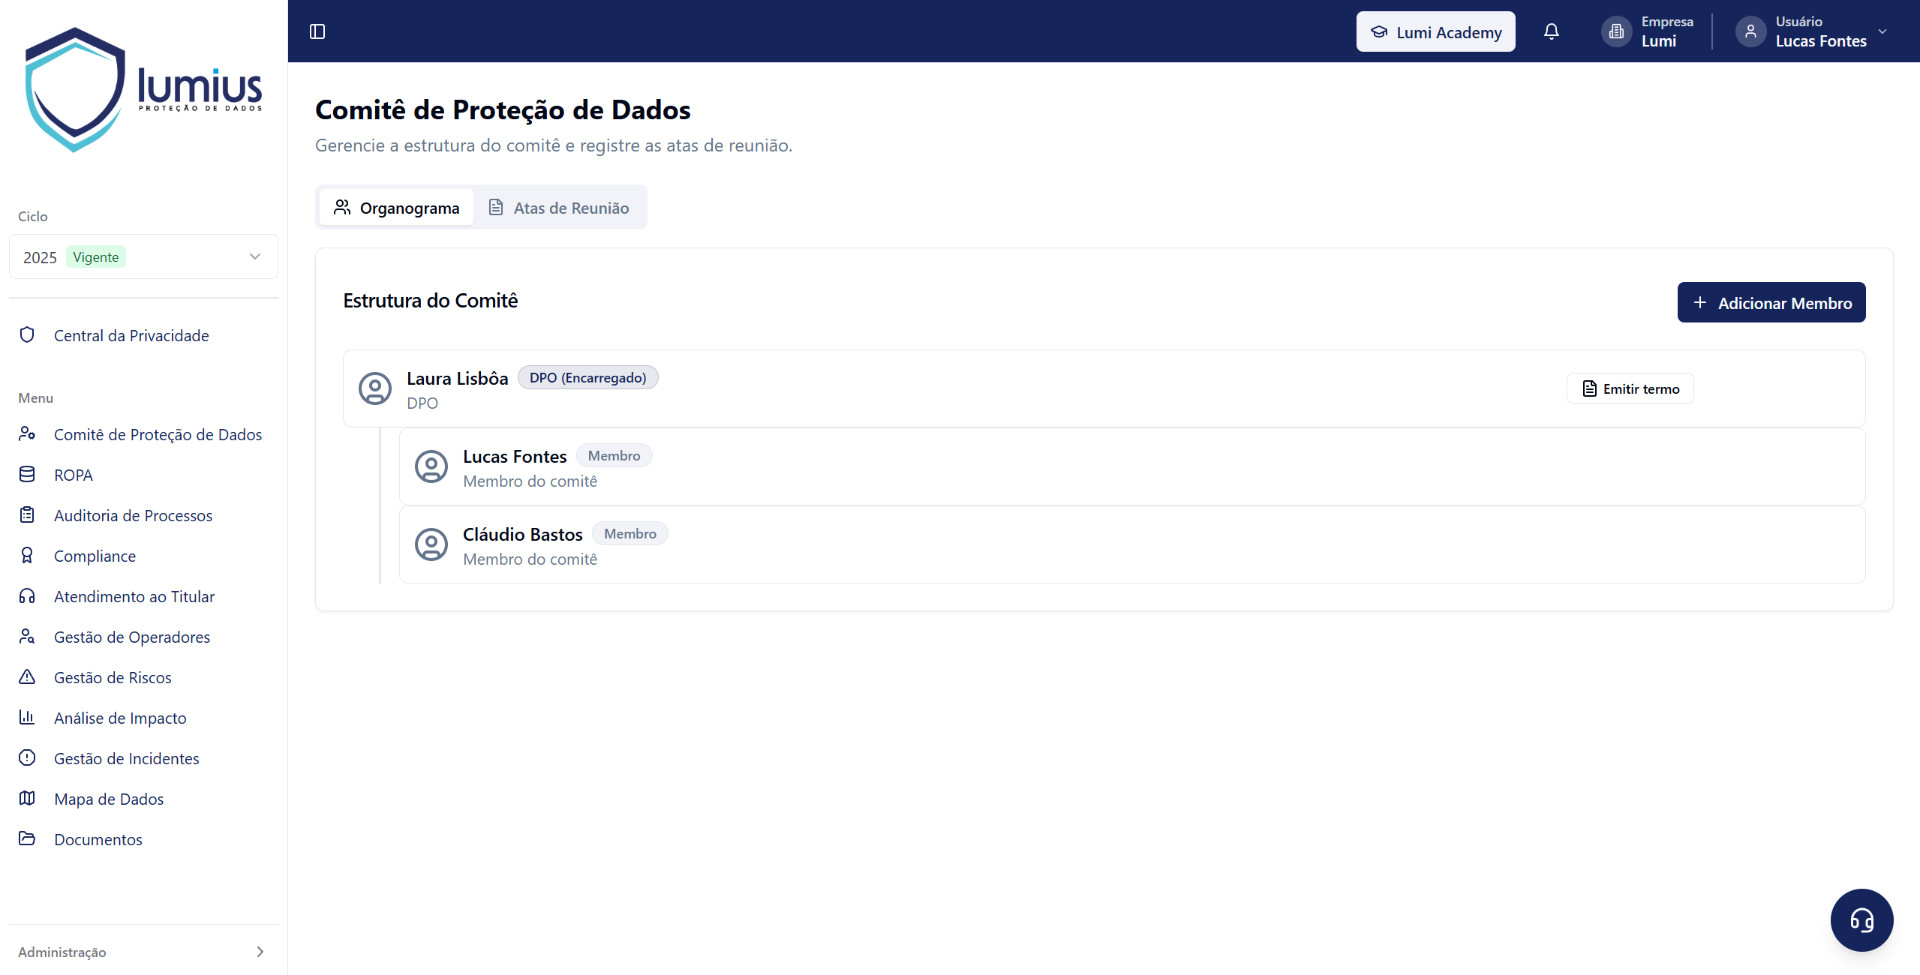Click the Mapa de Dados map icon

27,798
